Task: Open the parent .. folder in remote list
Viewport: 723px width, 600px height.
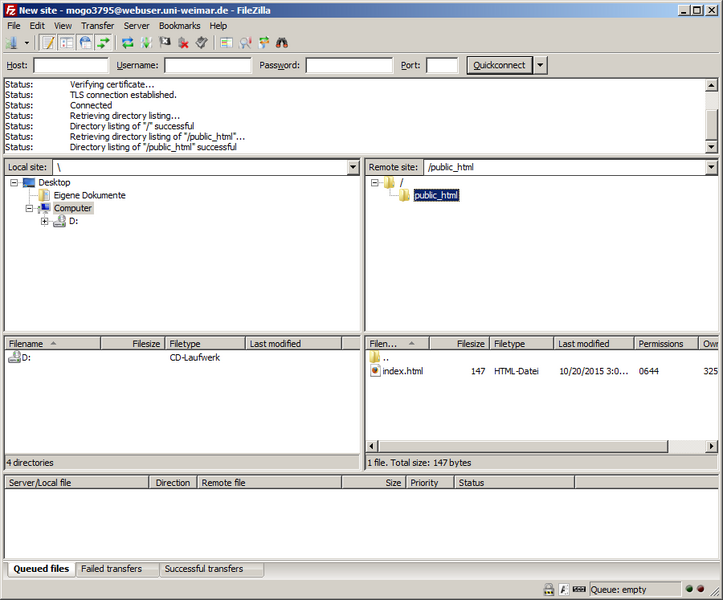Action: click(x=386, y=358)
